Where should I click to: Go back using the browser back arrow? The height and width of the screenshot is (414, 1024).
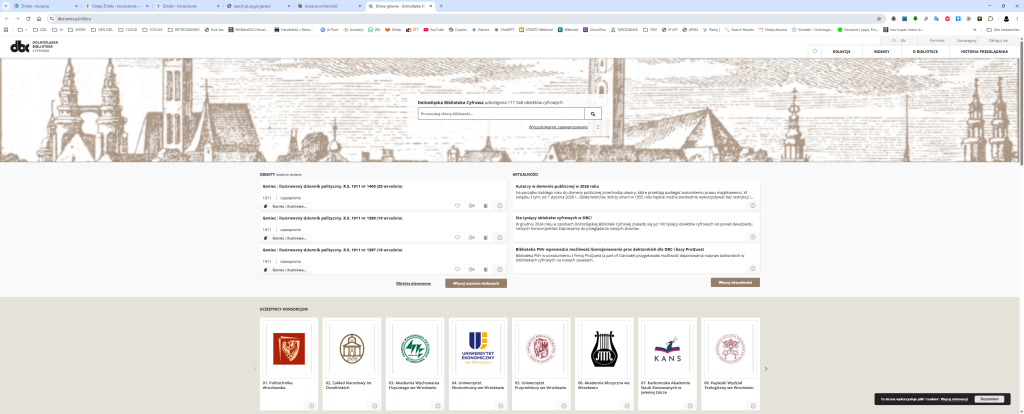pyautogui.click(x=7, y=19)
